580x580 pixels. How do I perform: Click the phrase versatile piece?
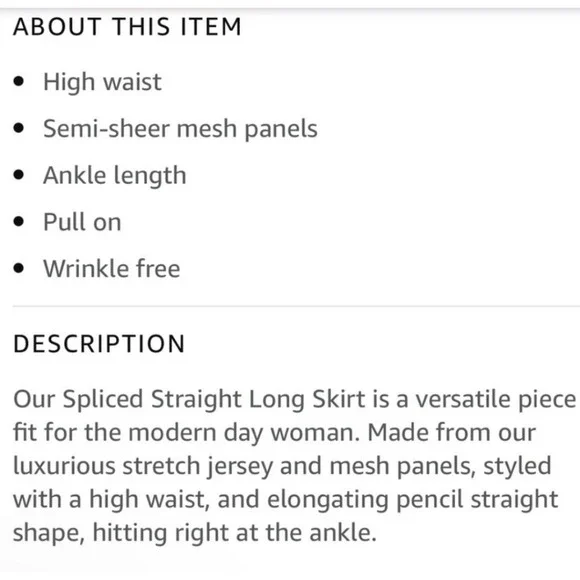pyautogui.click(x=496, y=401)
